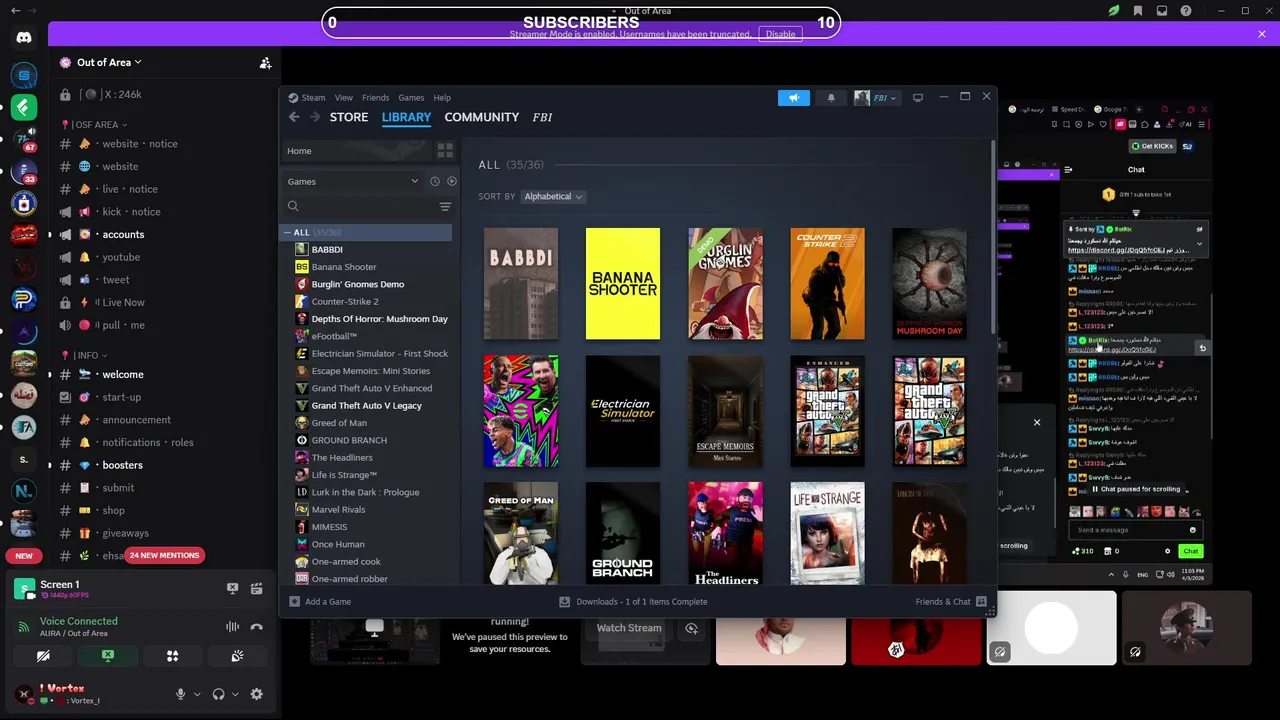
Task: Open Banana Shooter cover thumbnail
Action: pos(623,284)
